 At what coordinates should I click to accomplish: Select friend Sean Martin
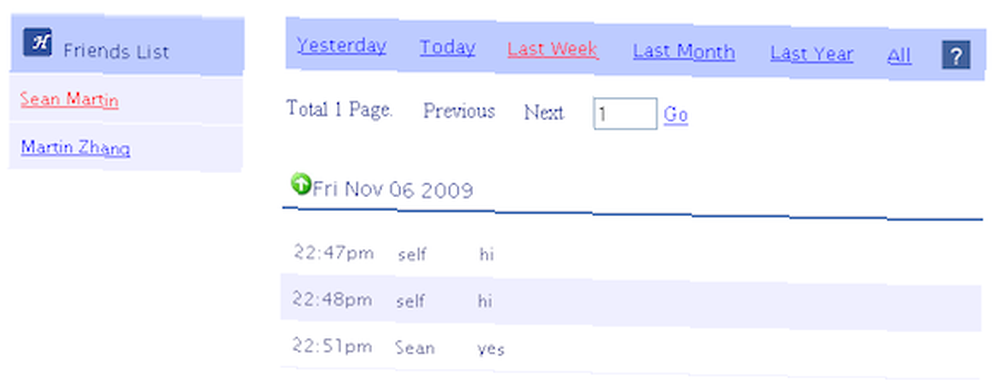69,100
